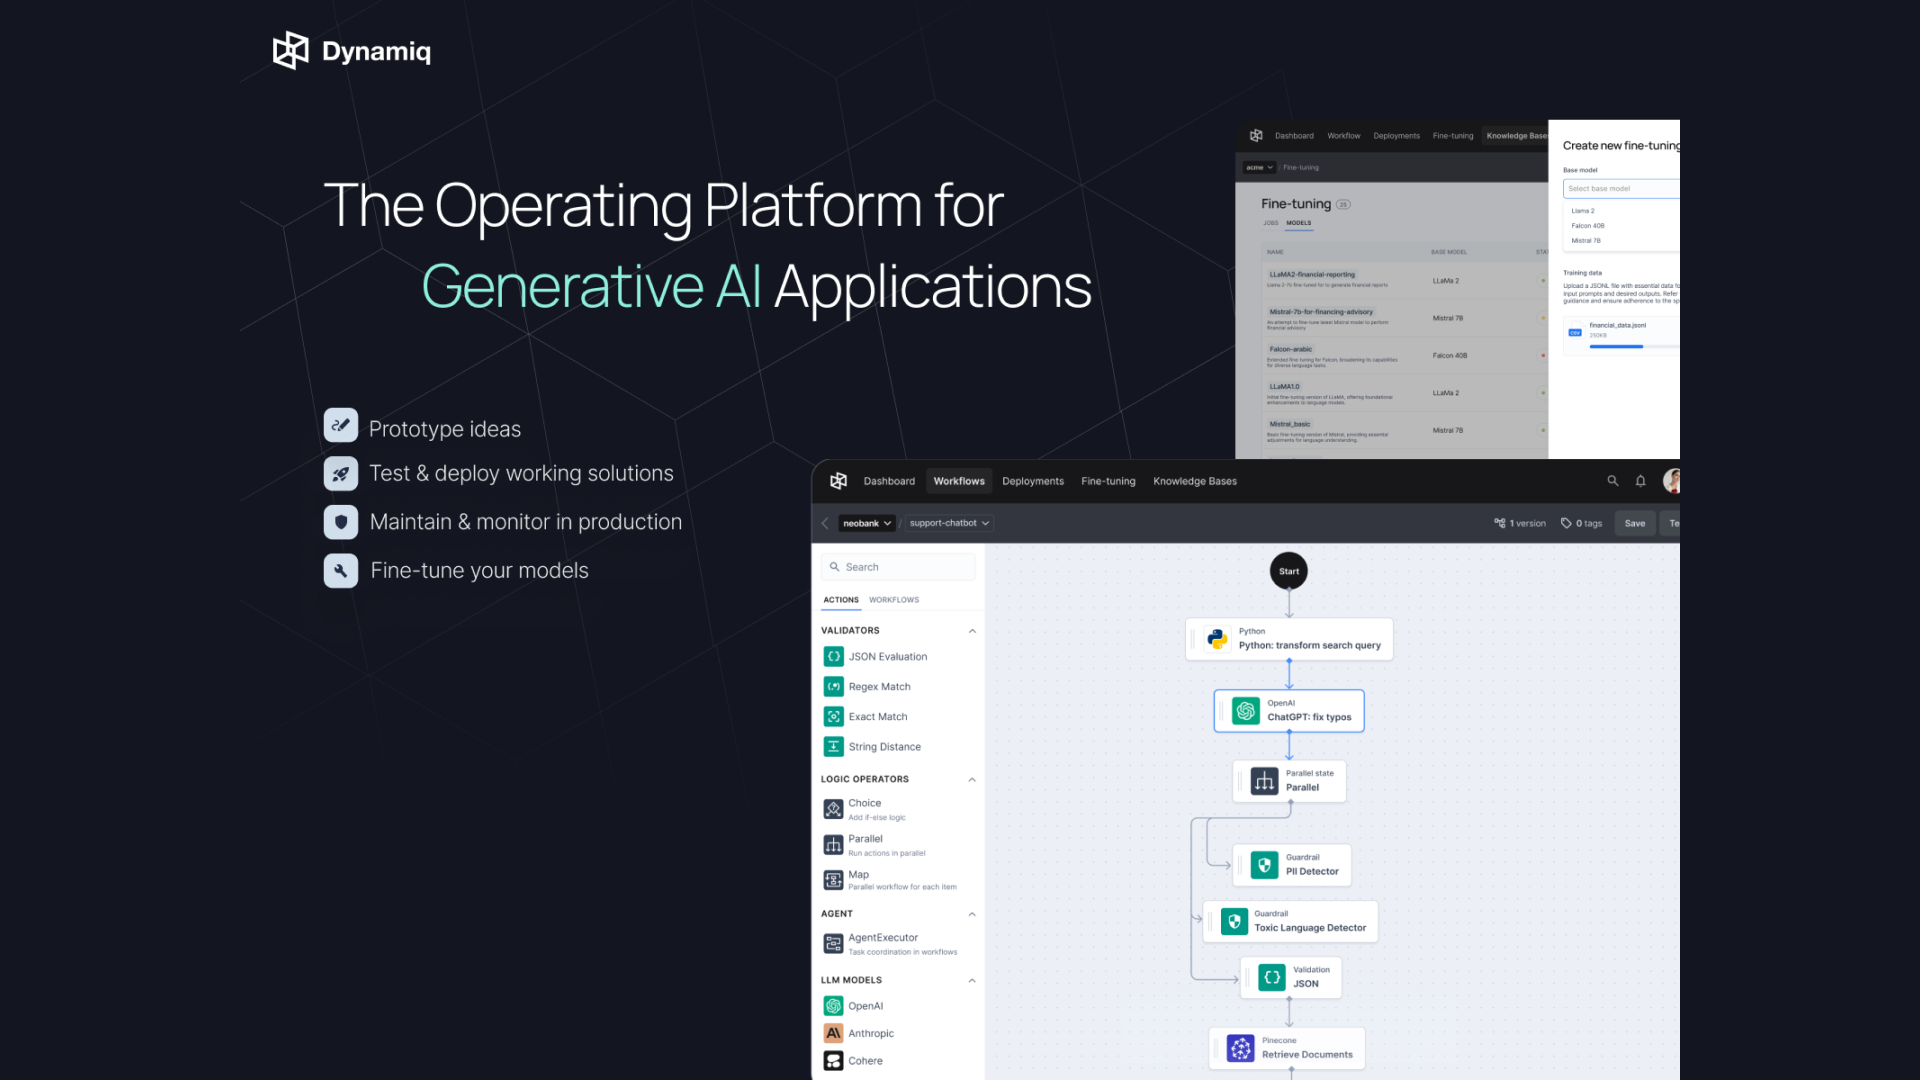Click the Parallel state node on canvas
The image size is (1920, 1080).
coord(1289,781)
